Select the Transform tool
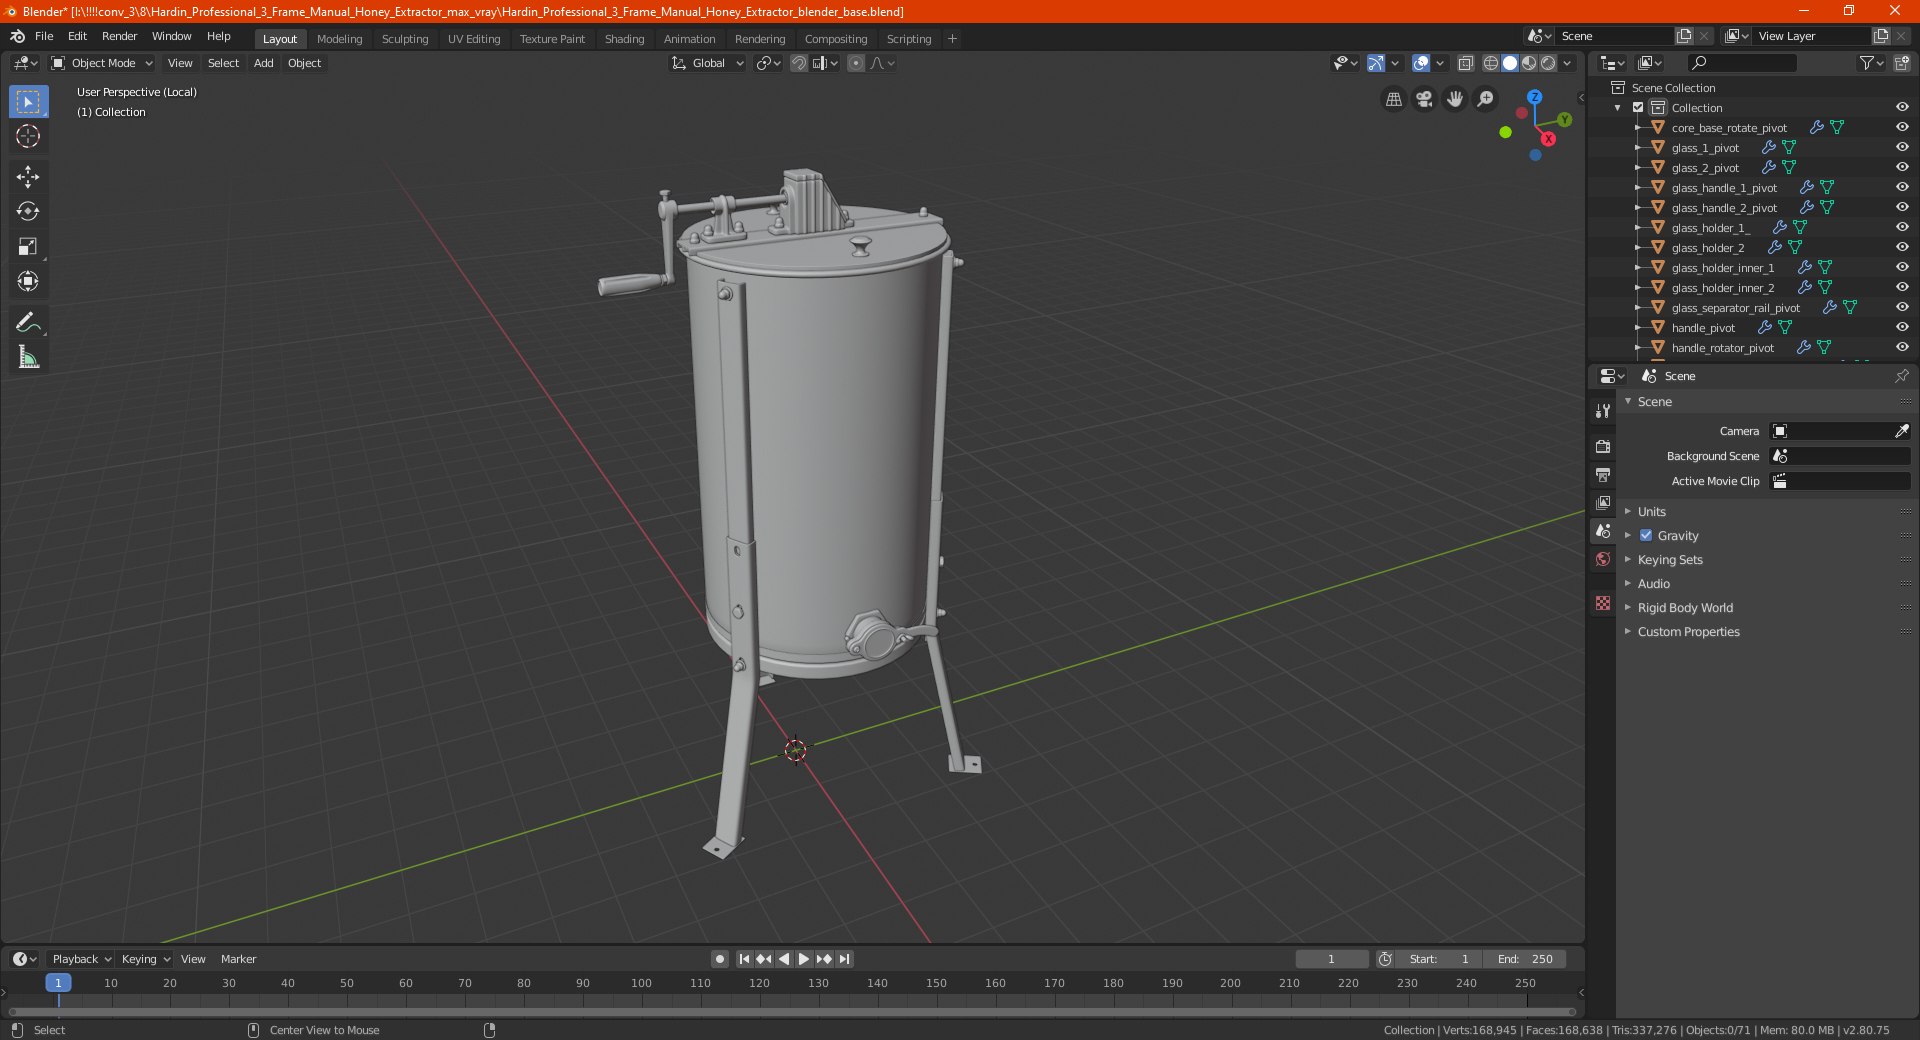The width and height of the screenshot is (1920, 1040). coord(28,281)
